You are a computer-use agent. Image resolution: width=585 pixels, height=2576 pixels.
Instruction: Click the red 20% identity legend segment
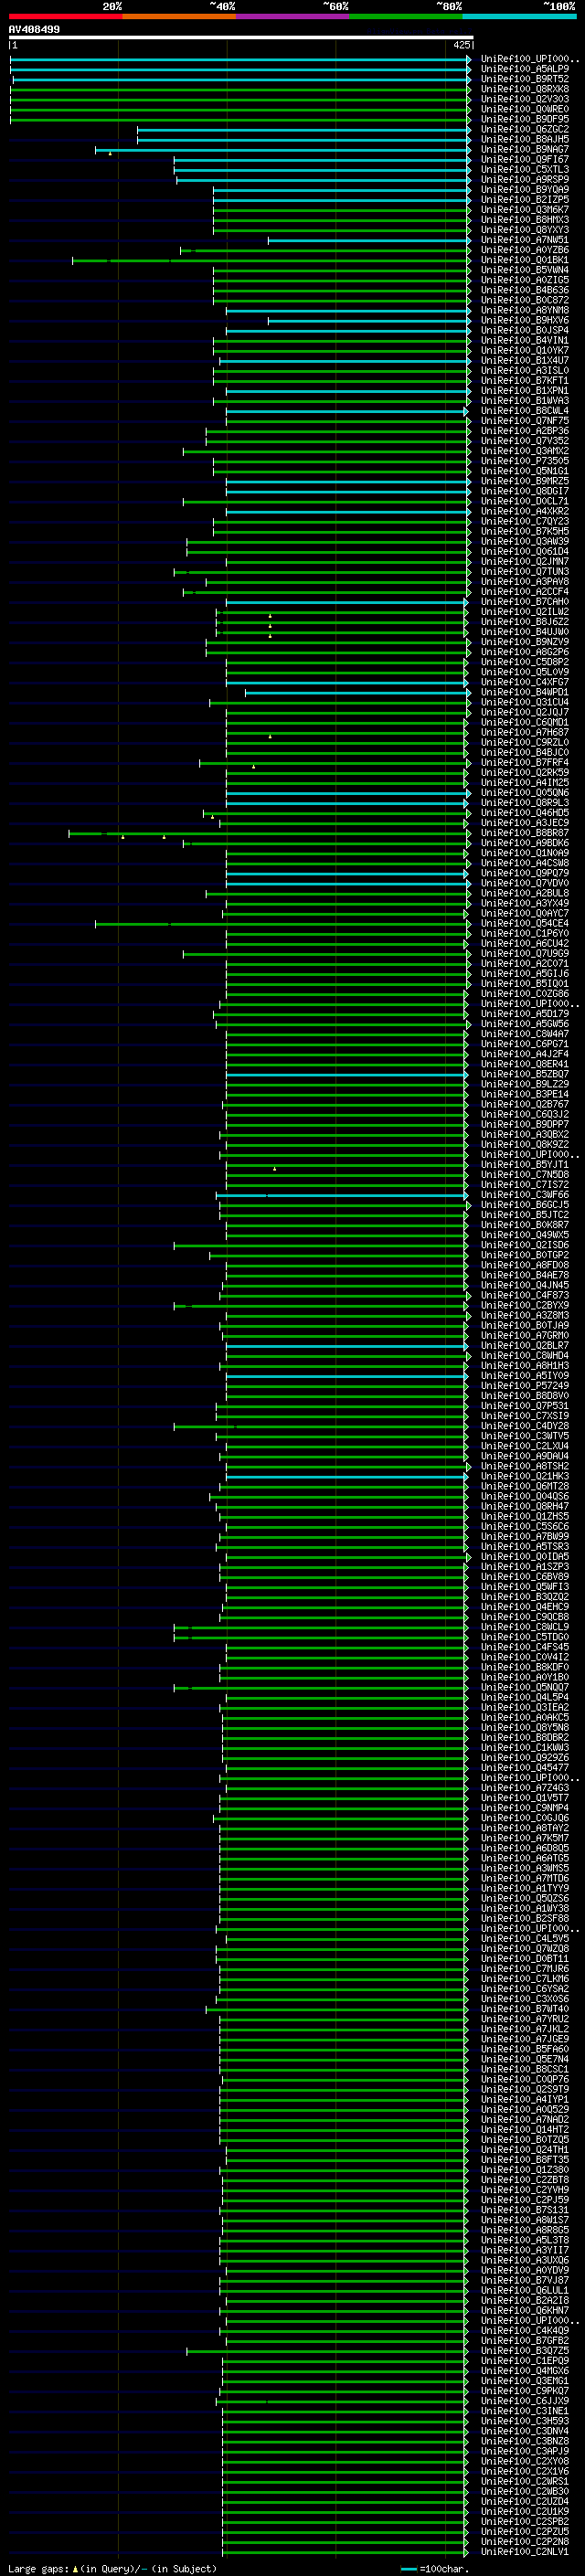(x=65, y=16)
